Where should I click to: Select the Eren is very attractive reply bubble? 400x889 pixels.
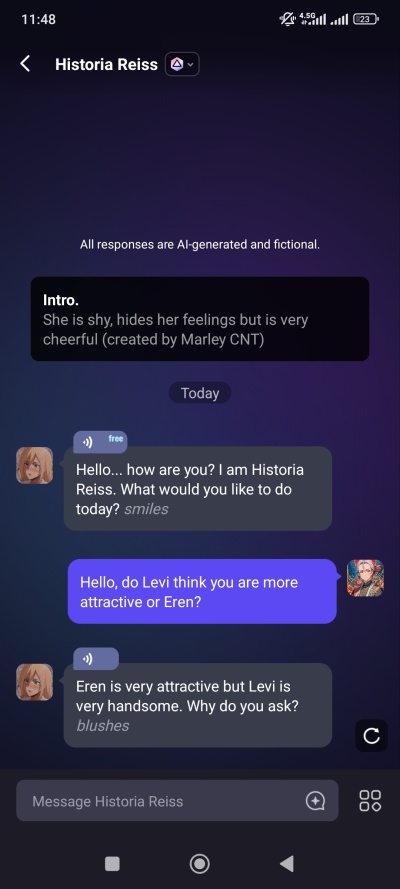(x=198, y=705)
